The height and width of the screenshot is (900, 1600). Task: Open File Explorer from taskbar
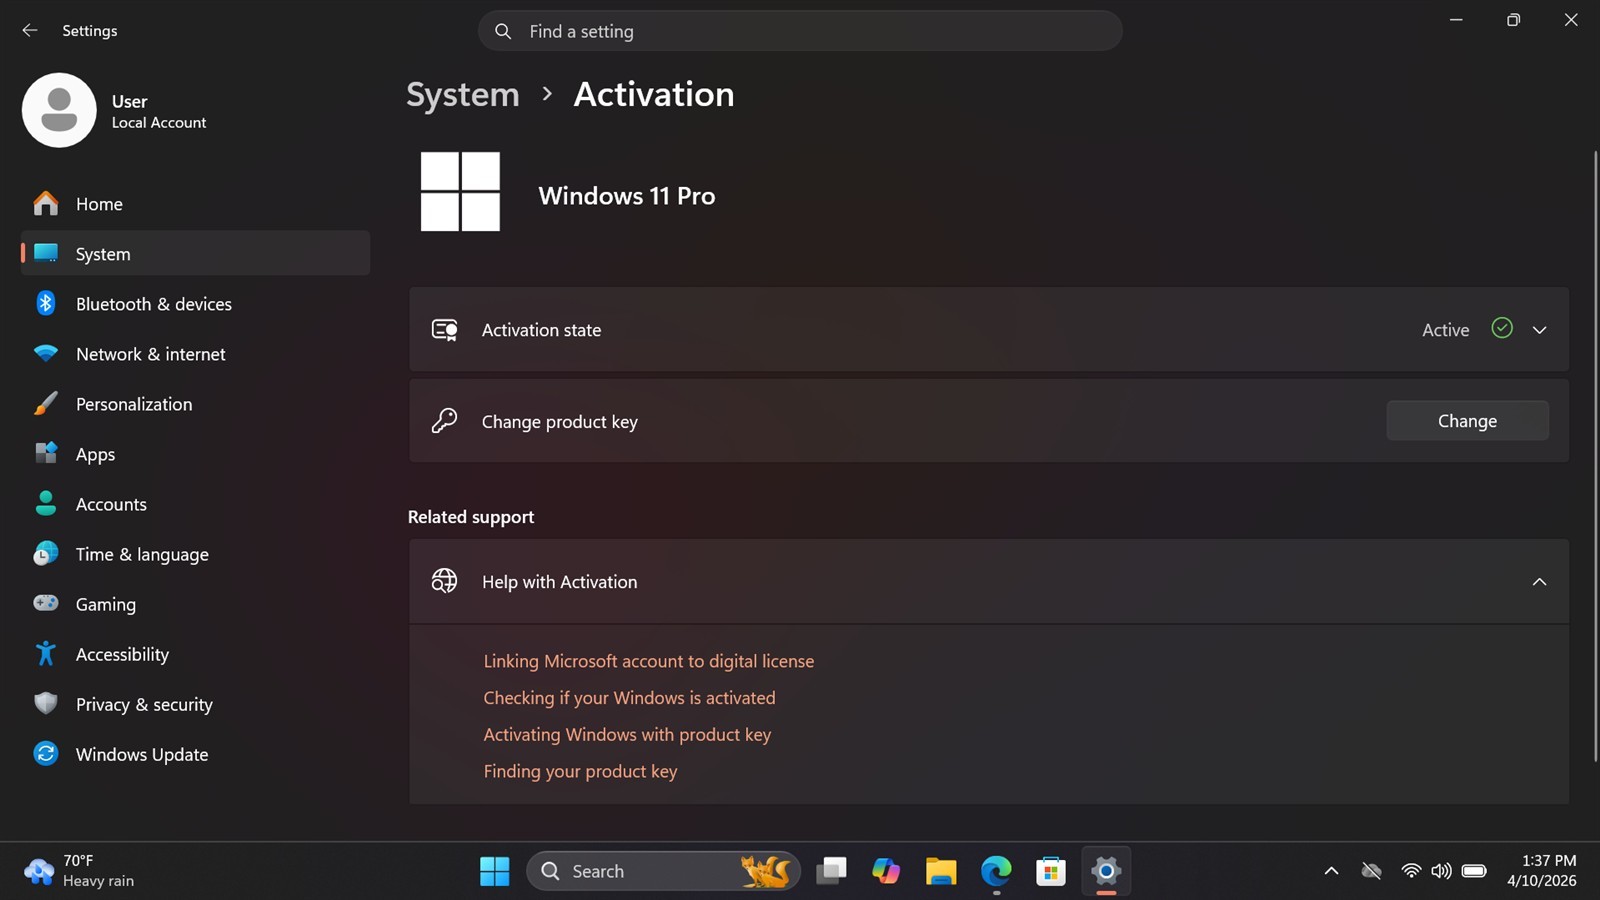click(x=941, y=871)
